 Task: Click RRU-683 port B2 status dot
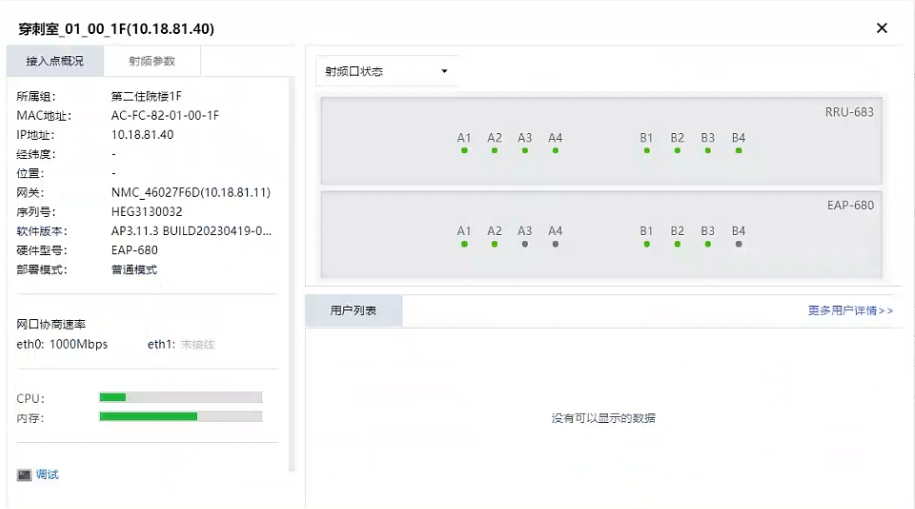[677, 151]
